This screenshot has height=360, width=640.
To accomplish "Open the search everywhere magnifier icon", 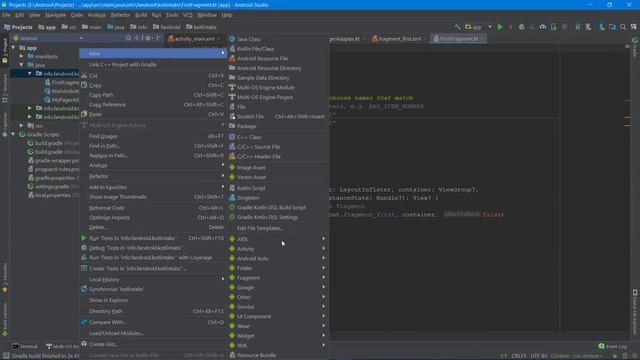I will click(623, 27).
